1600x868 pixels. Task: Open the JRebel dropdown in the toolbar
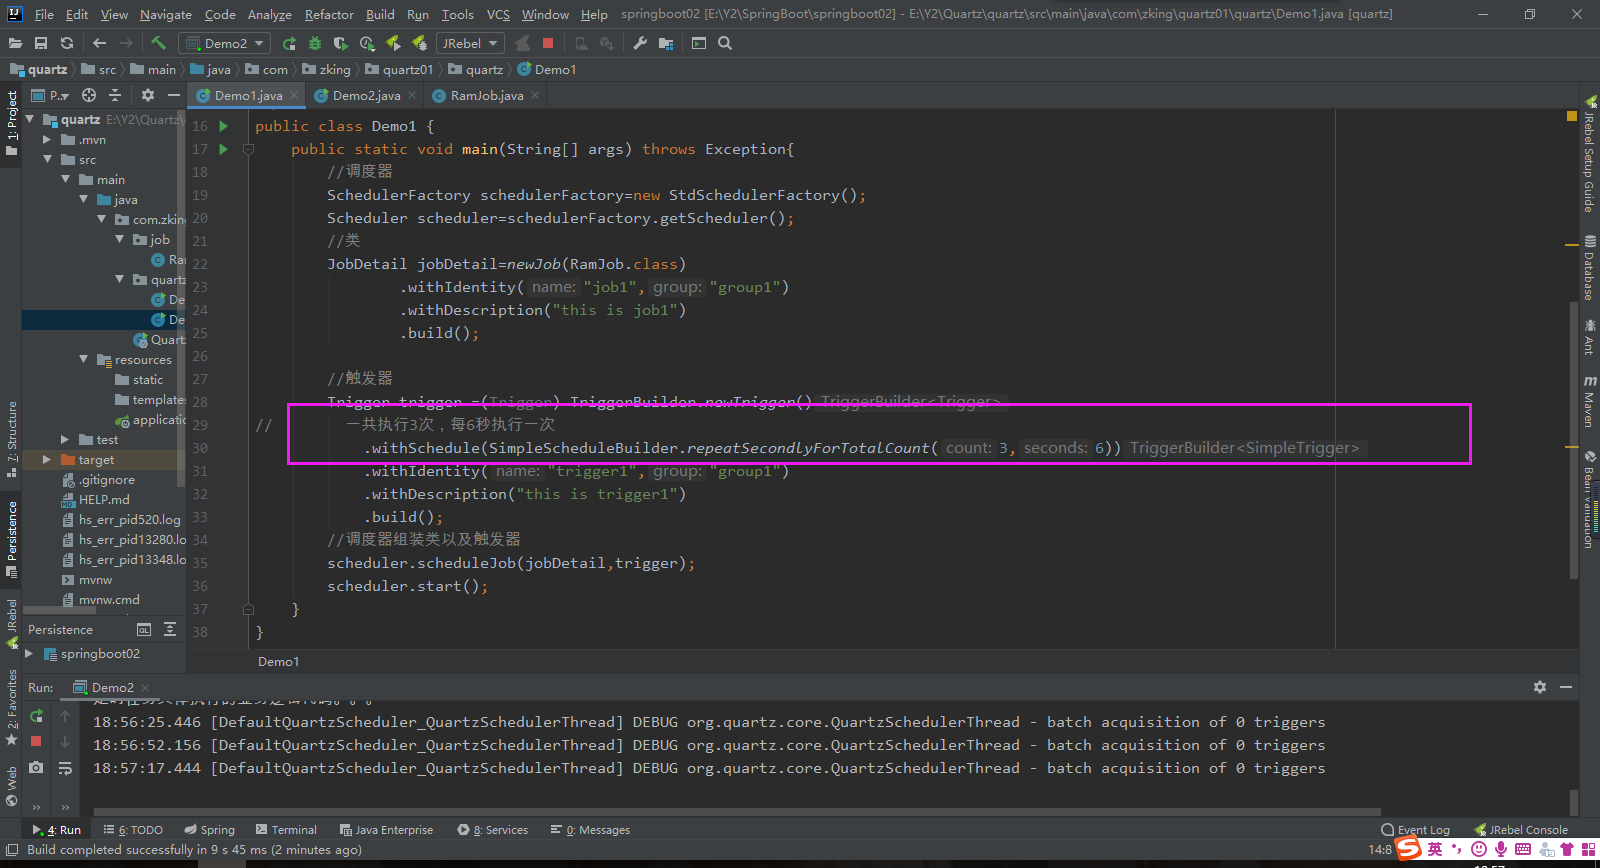(x=470, y=43)
